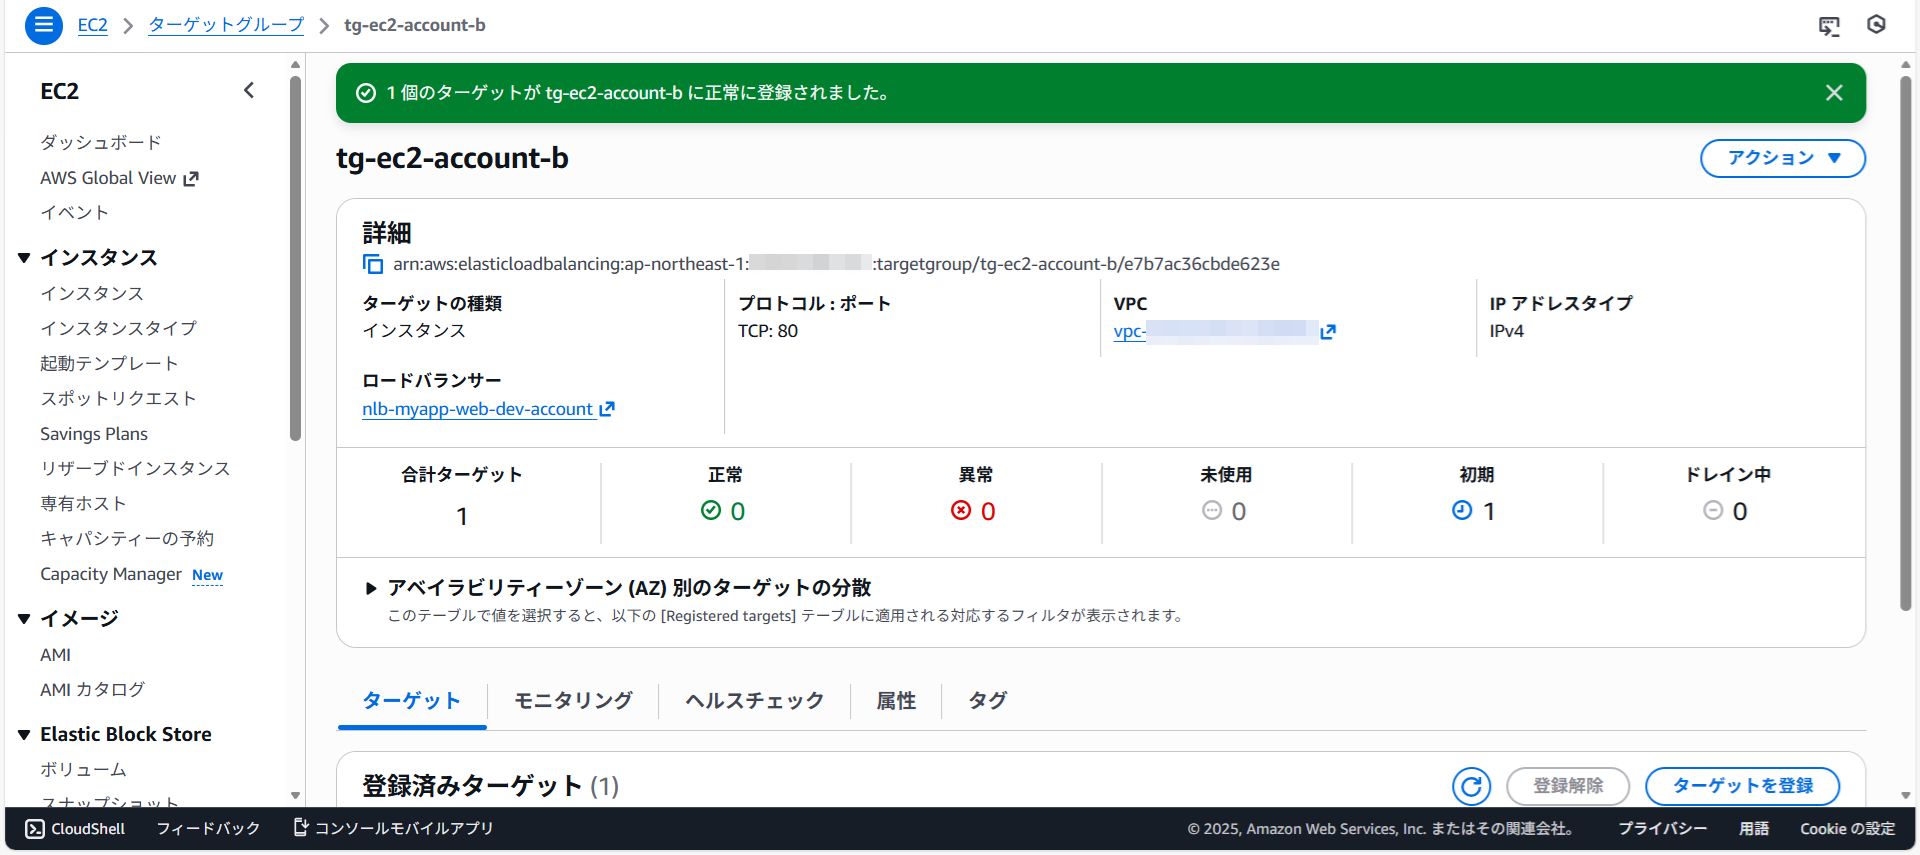Click the top-right screen help icon
This screenshot has width=1920, height=855.
pos(1828,26)
